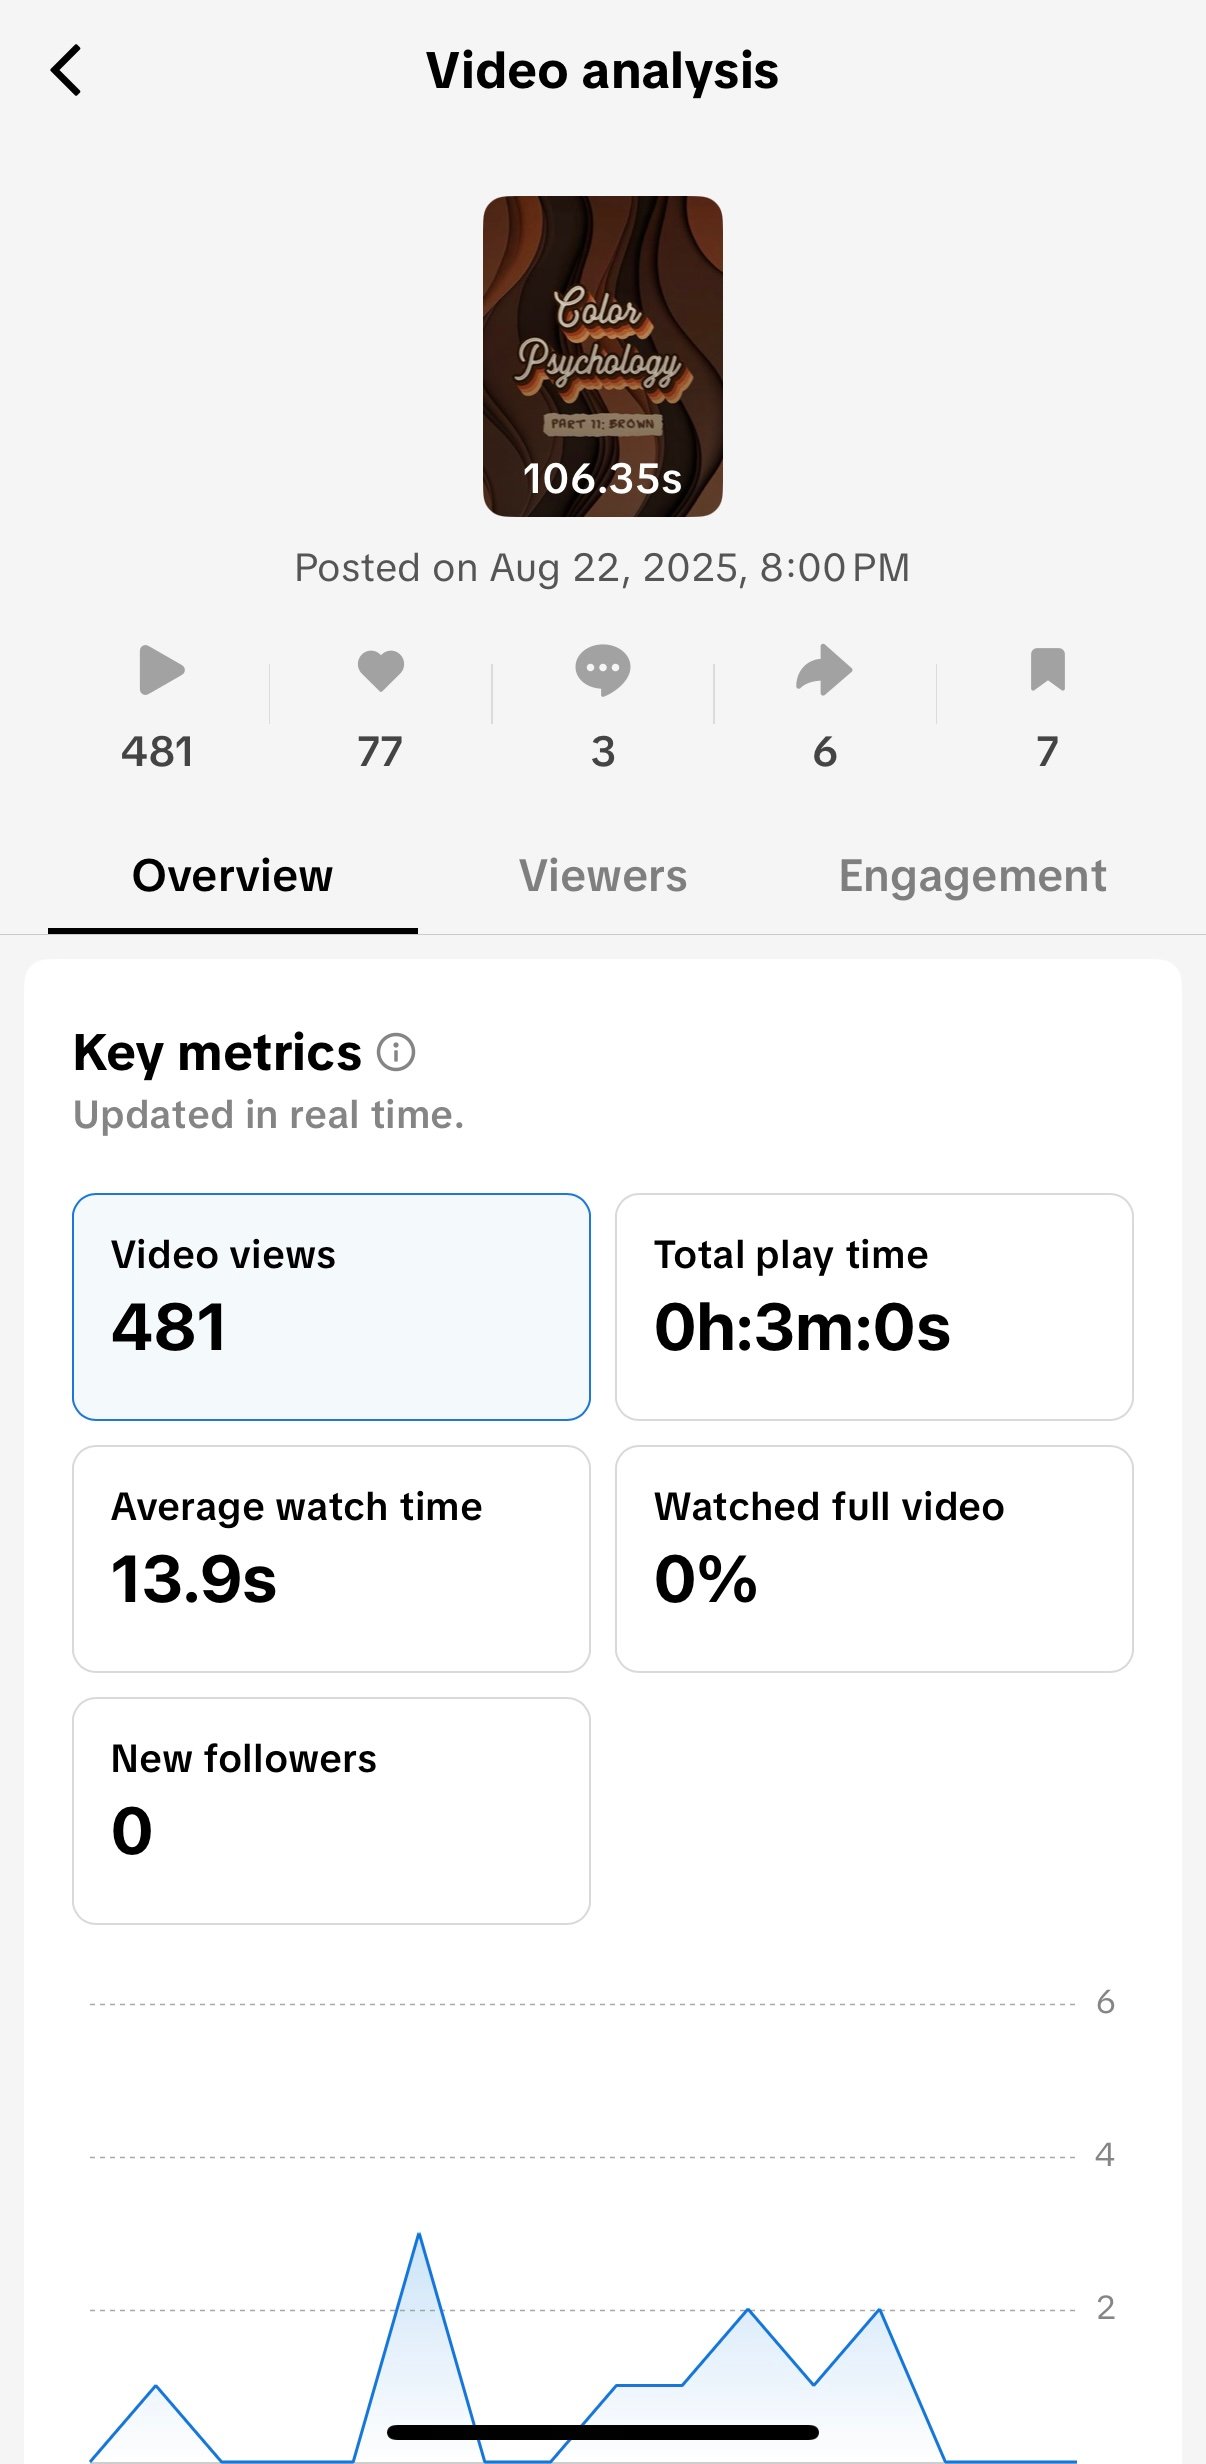This screenshot has height=2464, width=1206.
Task: Select the Total play time card
Action: pyautogui.click(x=874, y=1306)
